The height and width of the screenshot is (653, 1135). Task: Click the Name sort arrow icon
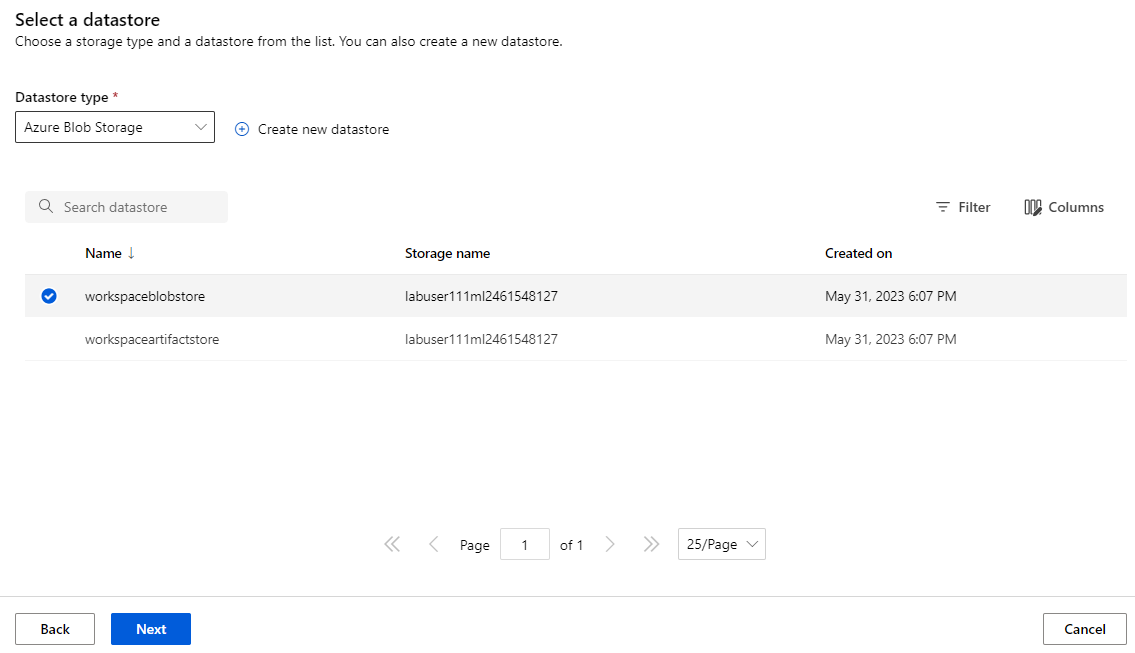pos(131,253)
